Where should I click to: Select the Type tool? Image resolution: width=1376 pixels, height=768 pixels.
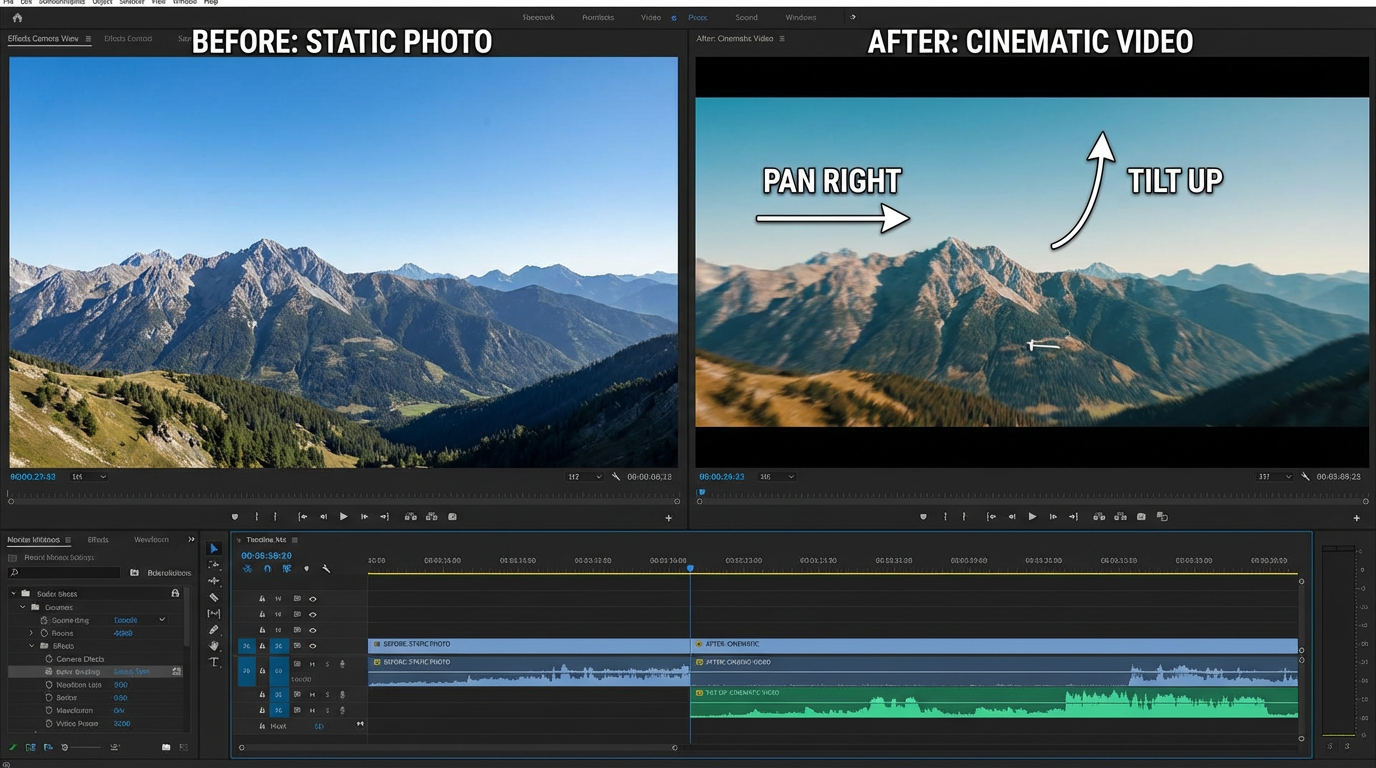pyautogui.click(x=214, y=662)
